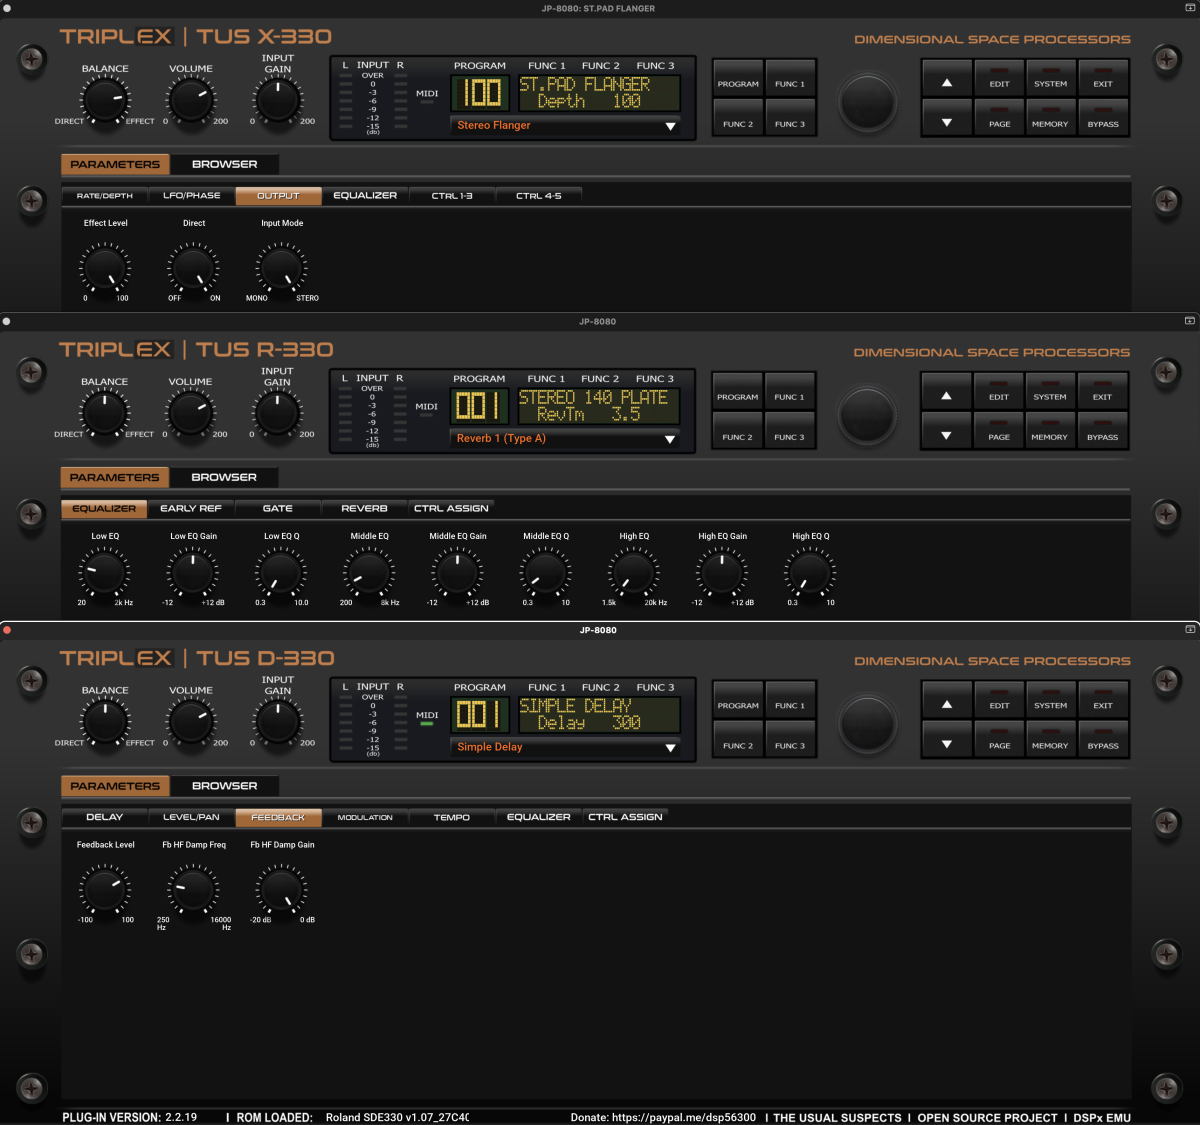This screenshot has height=1125, width=1200.
Task: Click program number 100 display in X-330
Action: 480,93
